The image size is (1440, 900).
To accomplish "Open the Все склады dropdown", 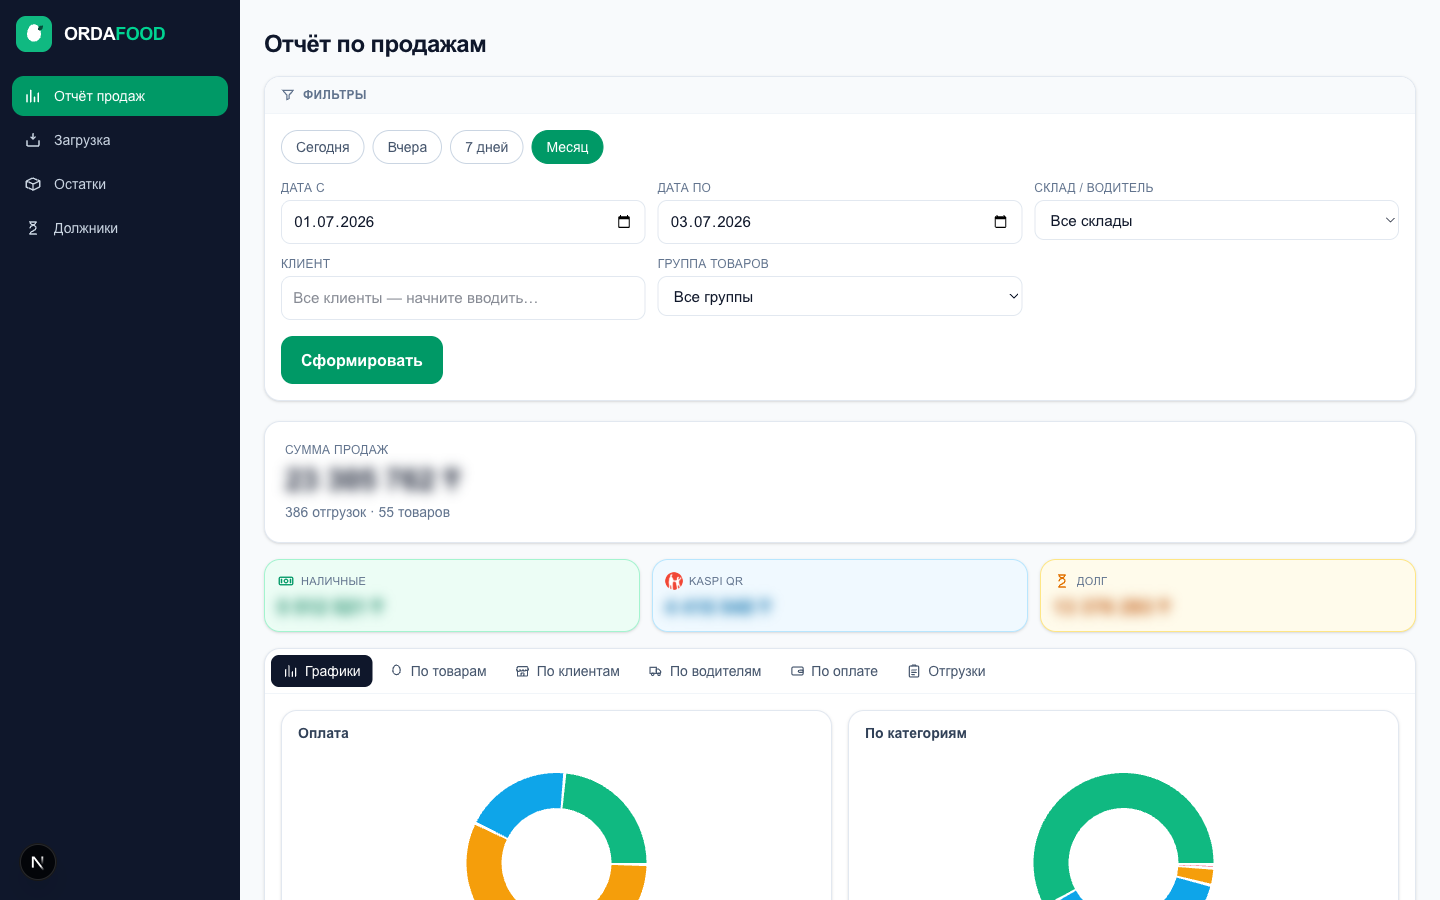I will pyautogui.click(x=1216, y=220).
